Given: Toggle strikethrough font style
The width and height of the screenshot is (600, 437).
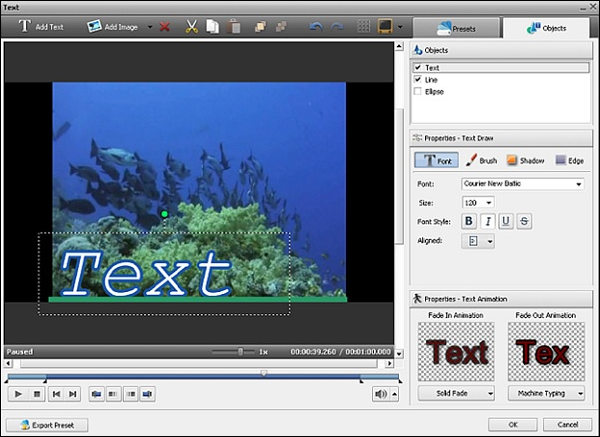Looking at the screenshot, I should point(524,221).
